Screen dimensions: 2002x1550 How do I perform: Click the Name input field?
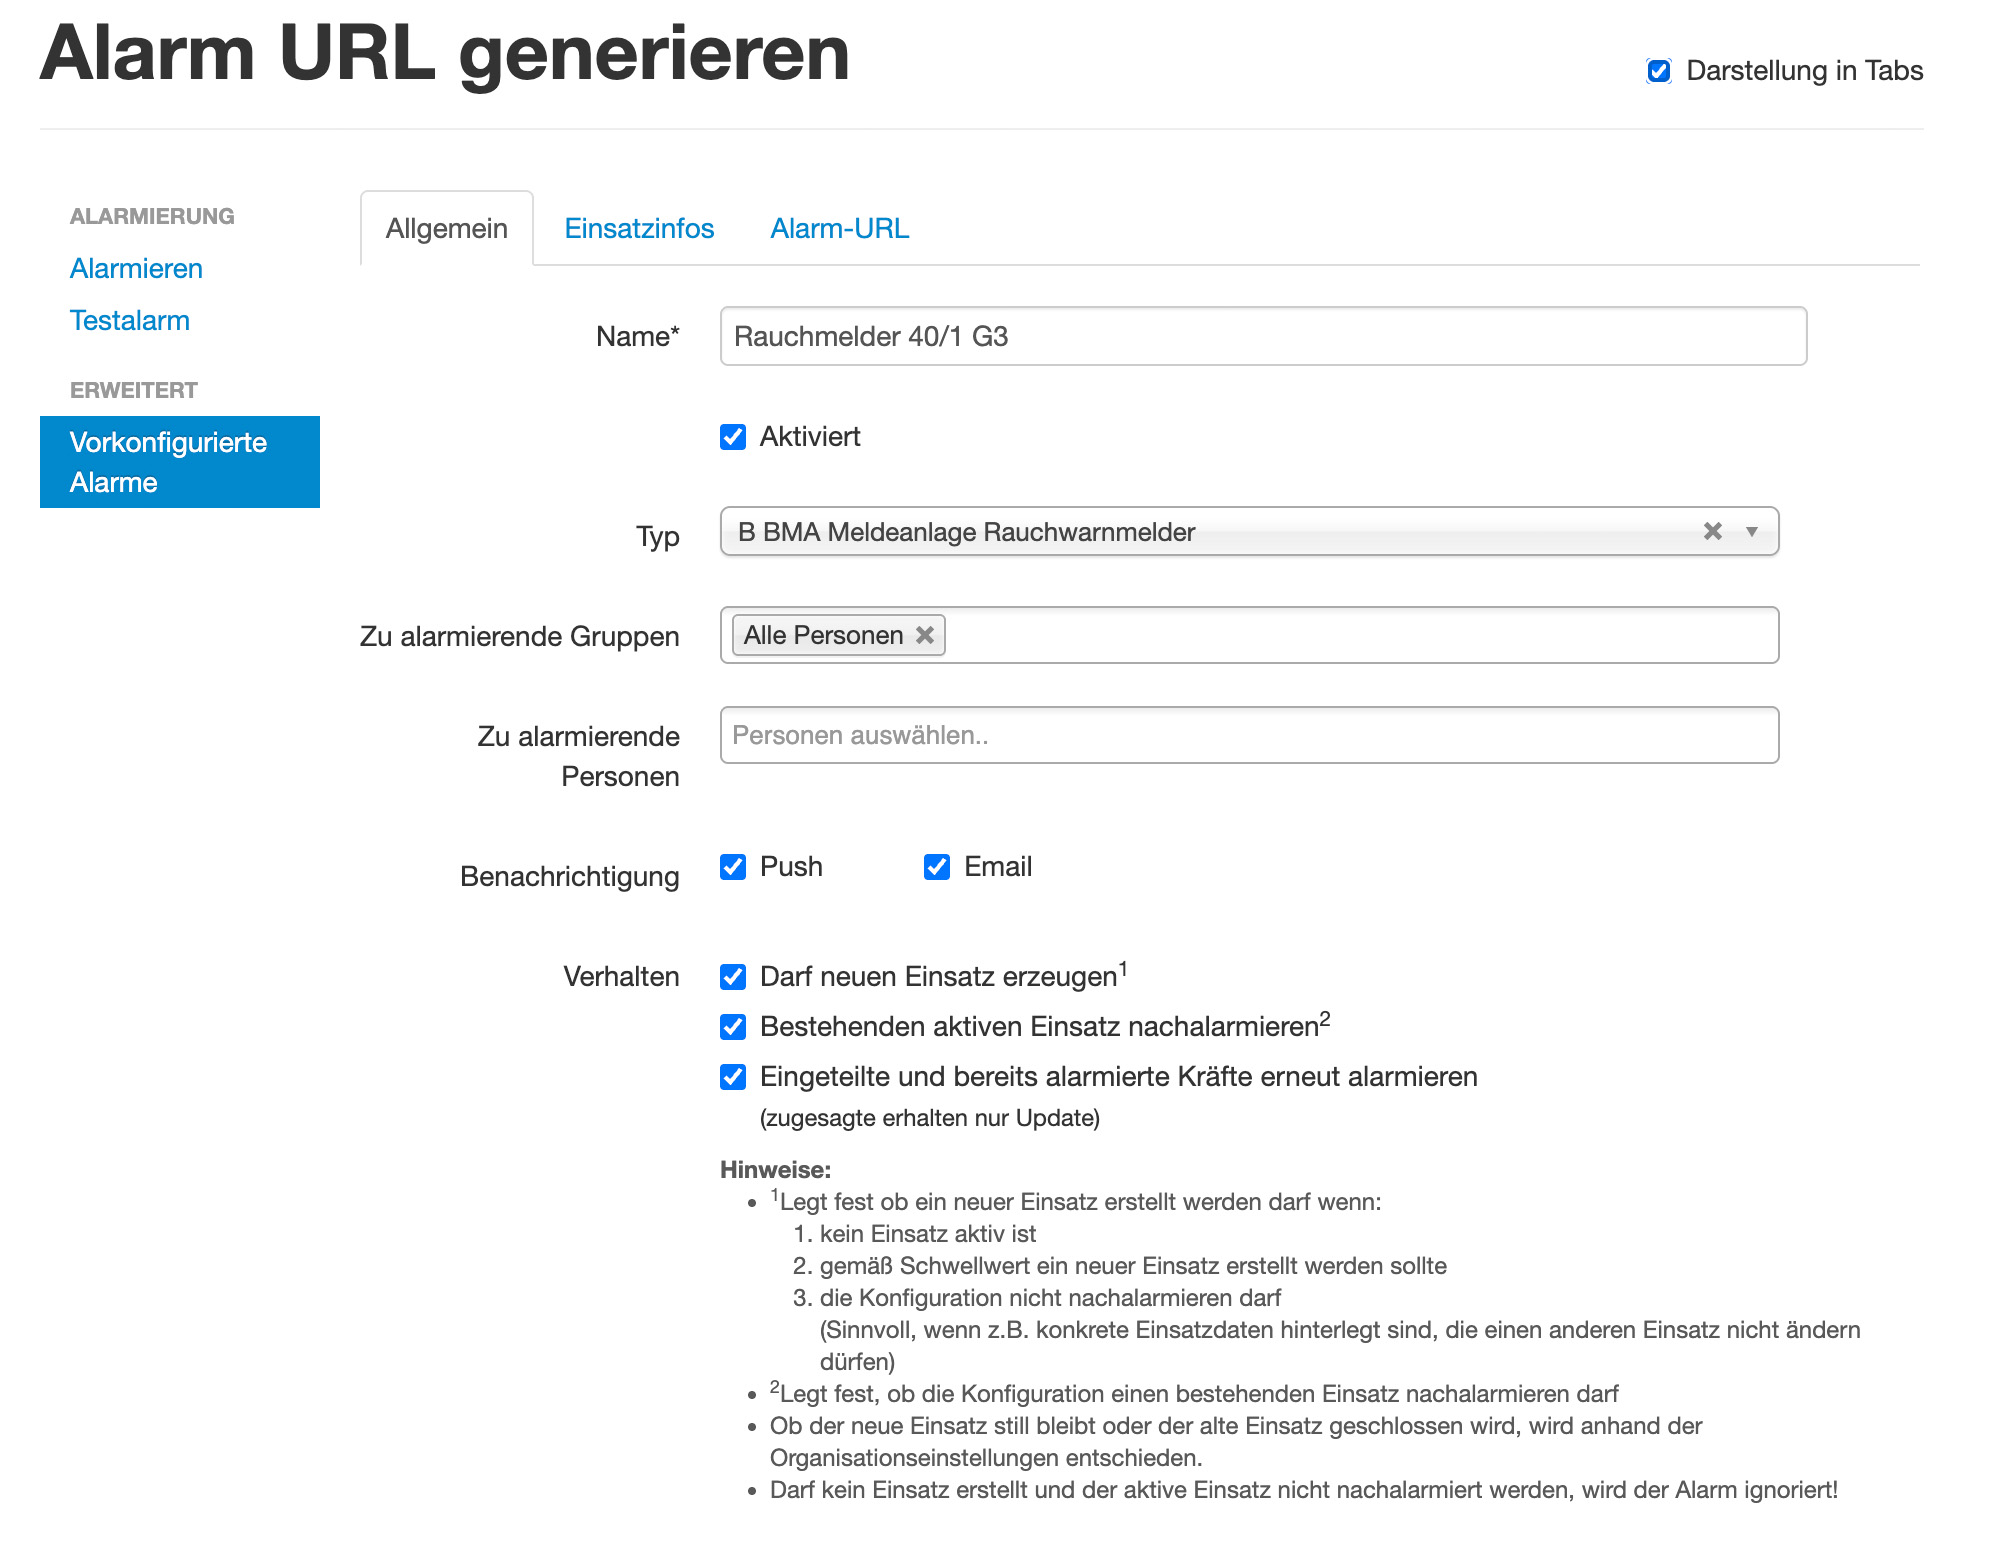click(x=1262, y=336)
